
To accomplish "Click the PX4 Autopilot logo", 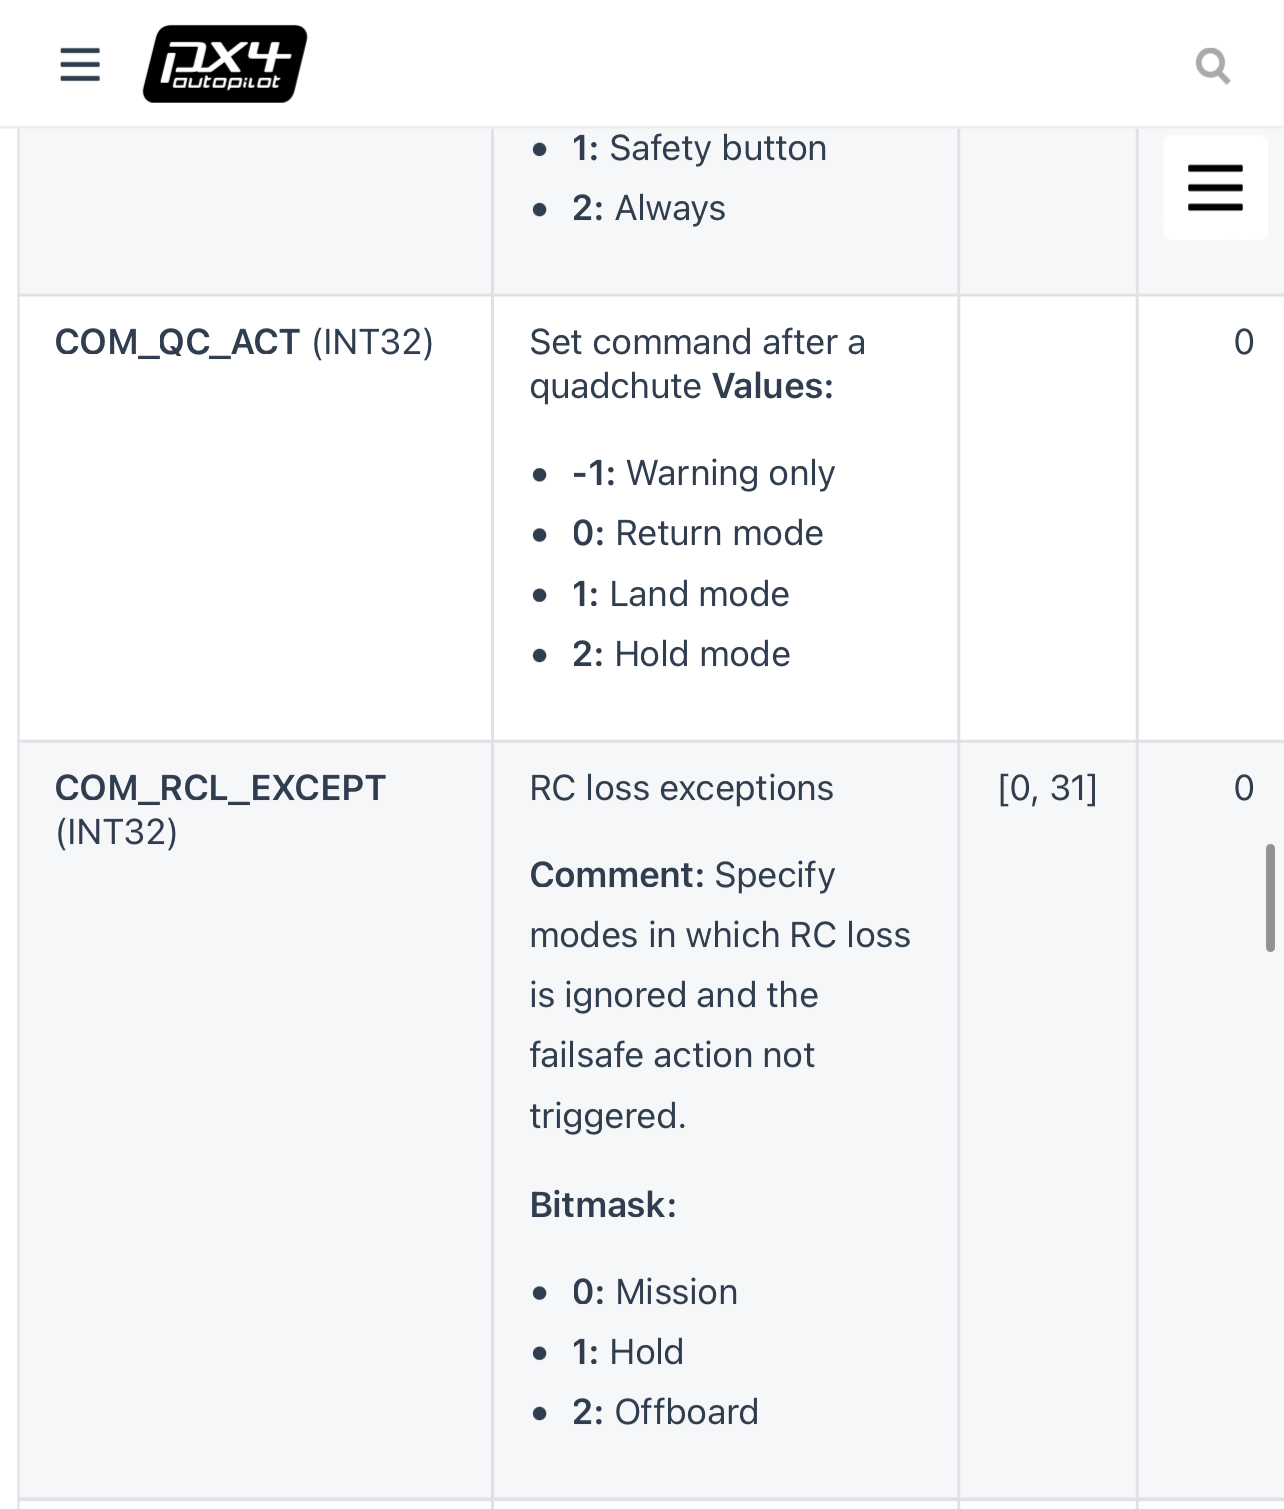I will click(x=223, y=63).
